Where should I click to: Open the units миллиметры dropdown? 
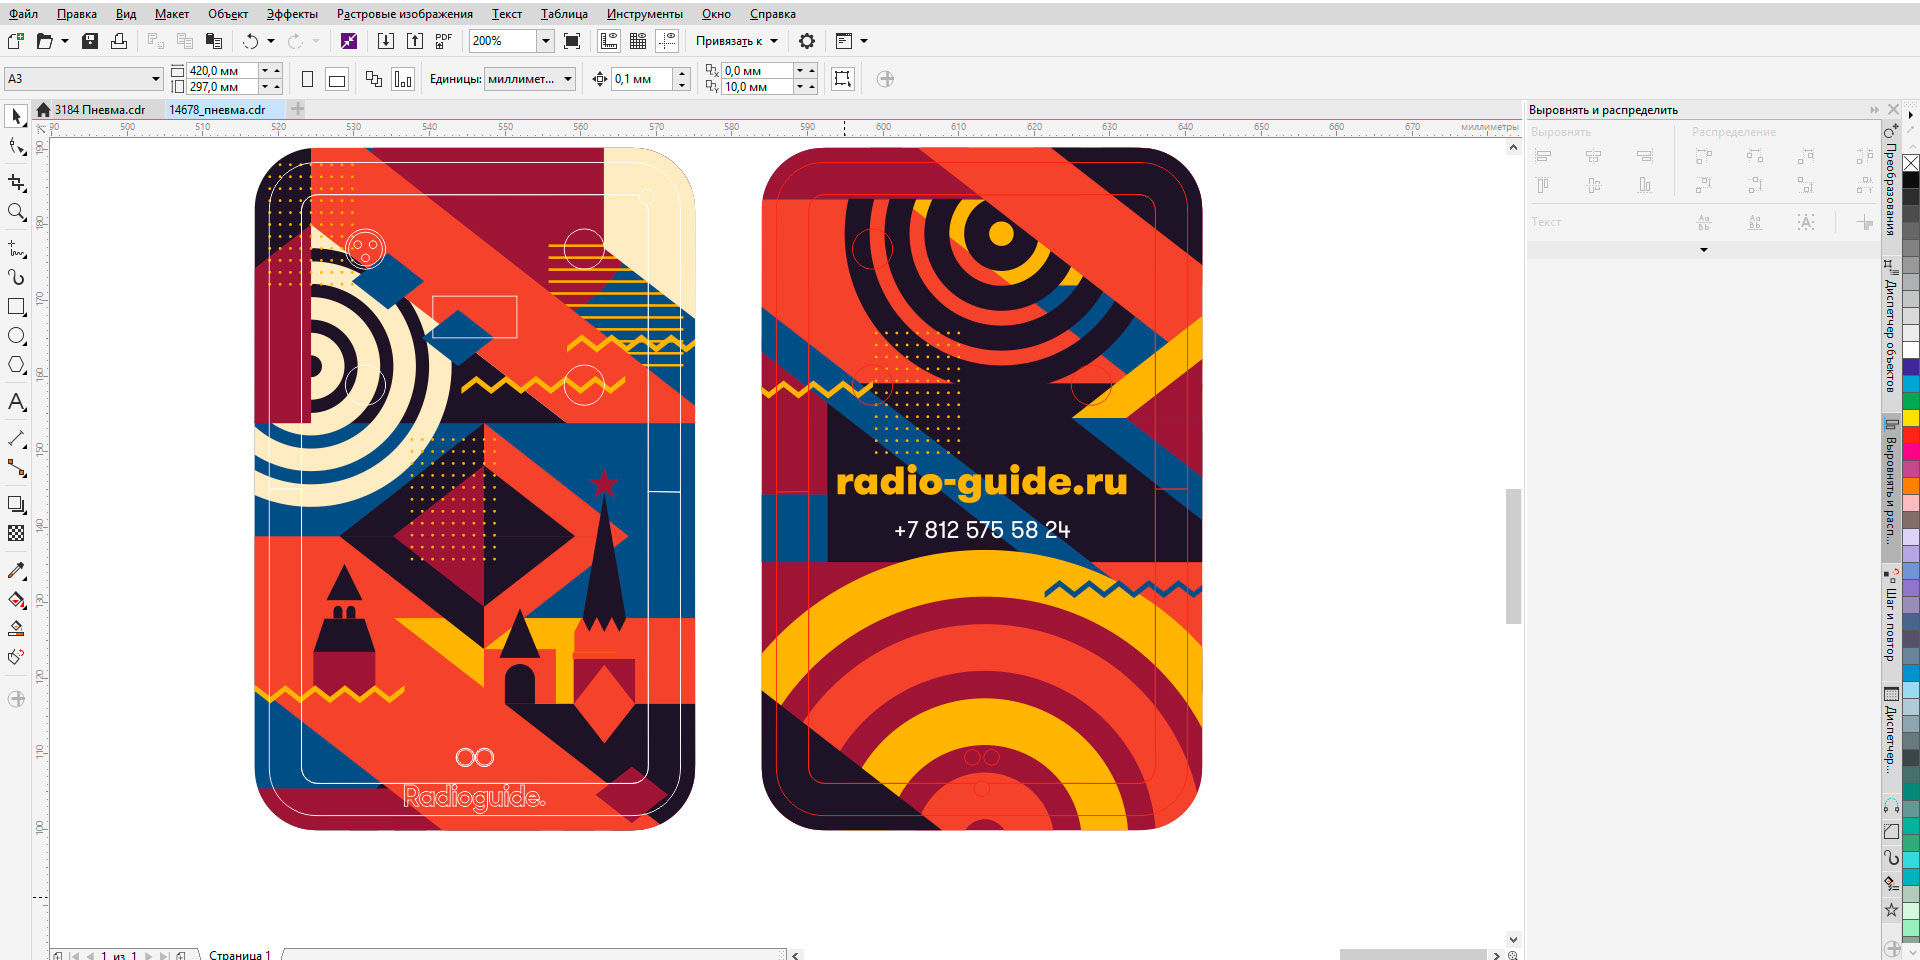(568, 79)
